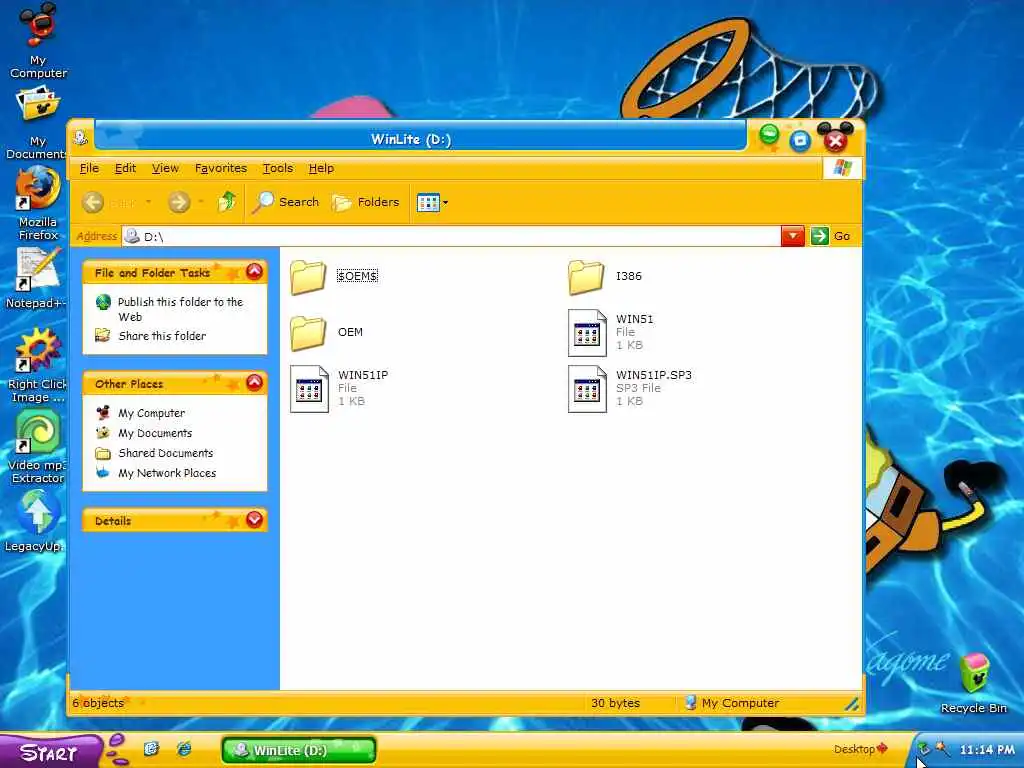The image size is (1024, 768).
Task: Expand the Details panel
Action: click(255, 520)
